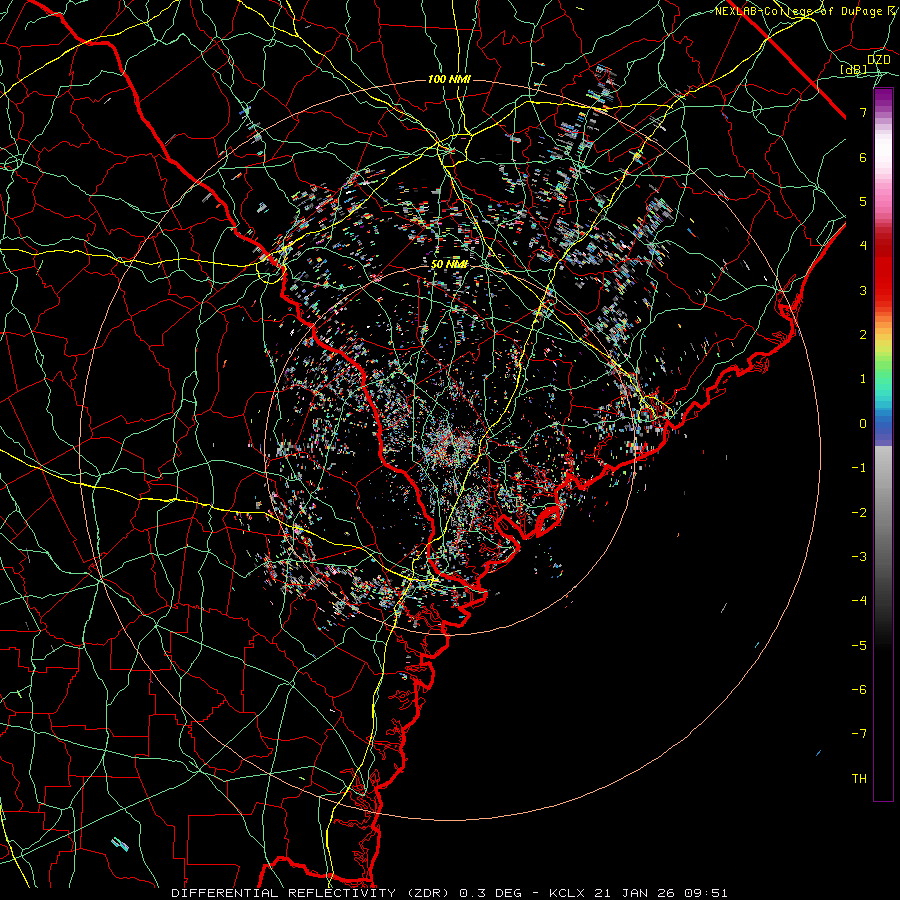The height and width of the screenshot is (900, 900).
Task: Click the -2 scale value
Action: click(859, 512)
